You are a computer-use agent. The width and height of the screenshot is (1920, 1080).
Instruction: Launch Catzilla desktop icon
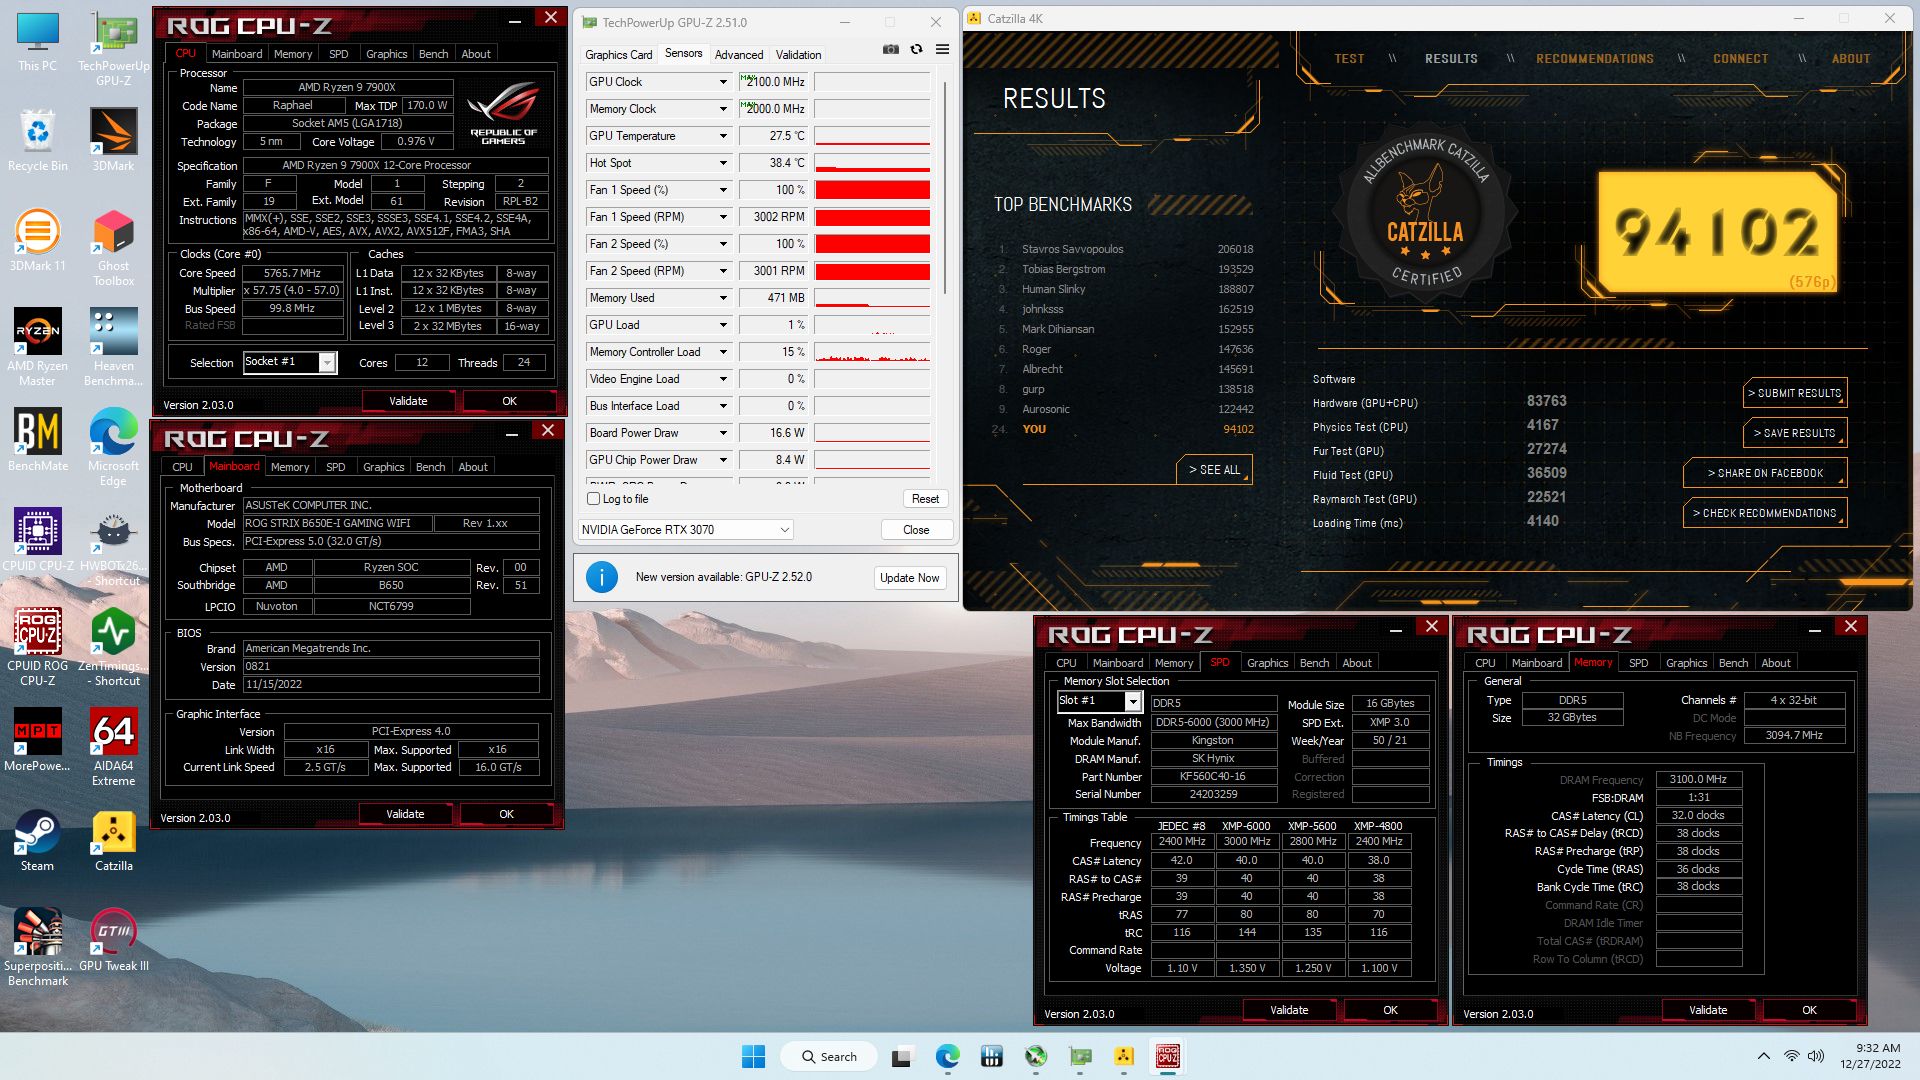(x=113, y=841)
